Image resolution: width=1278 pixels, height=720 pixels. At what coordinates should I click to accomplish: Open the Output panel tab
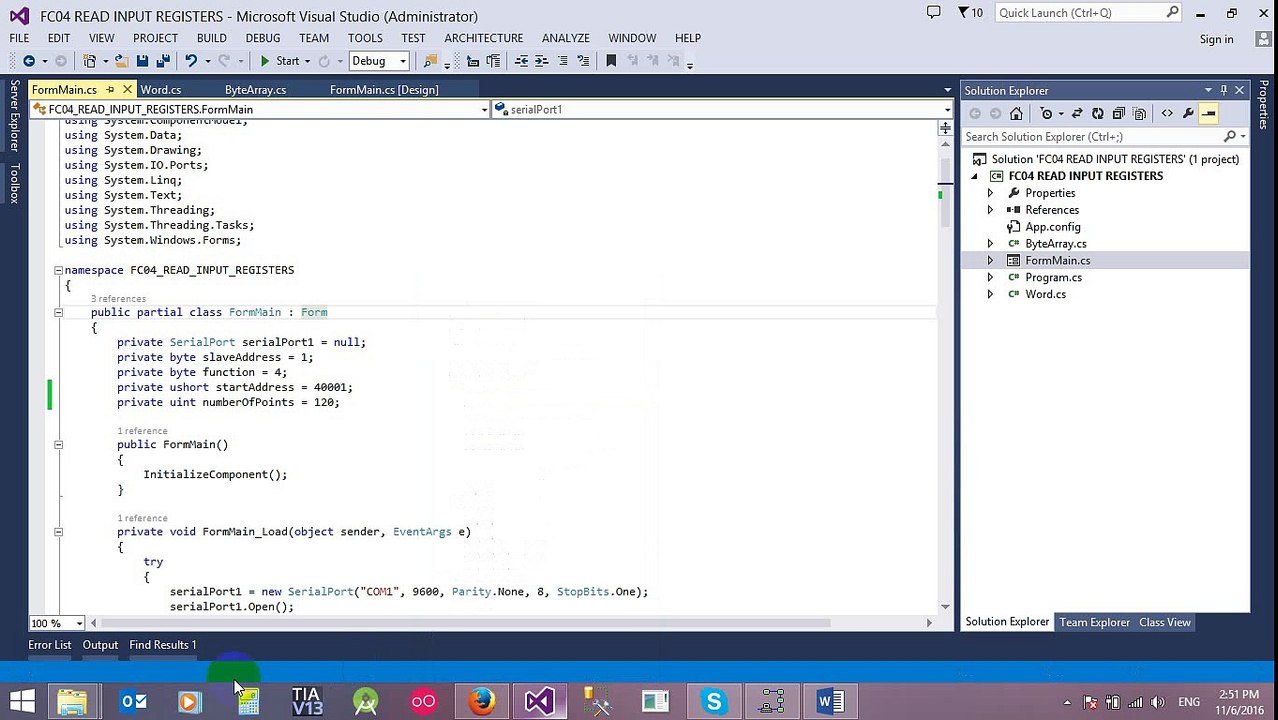click(100, 645)
